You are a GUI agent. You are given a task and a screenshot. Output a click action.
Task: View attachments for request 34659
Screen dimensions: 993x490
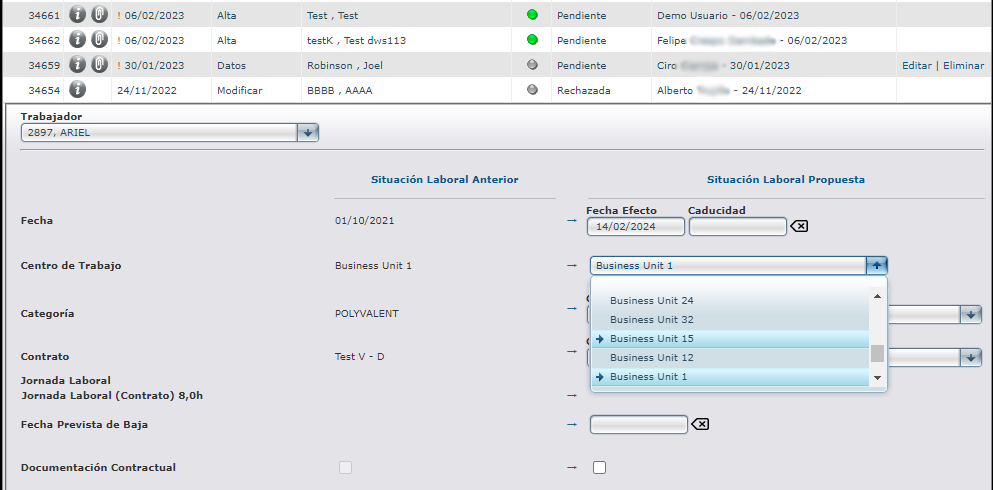coord(98,65)
